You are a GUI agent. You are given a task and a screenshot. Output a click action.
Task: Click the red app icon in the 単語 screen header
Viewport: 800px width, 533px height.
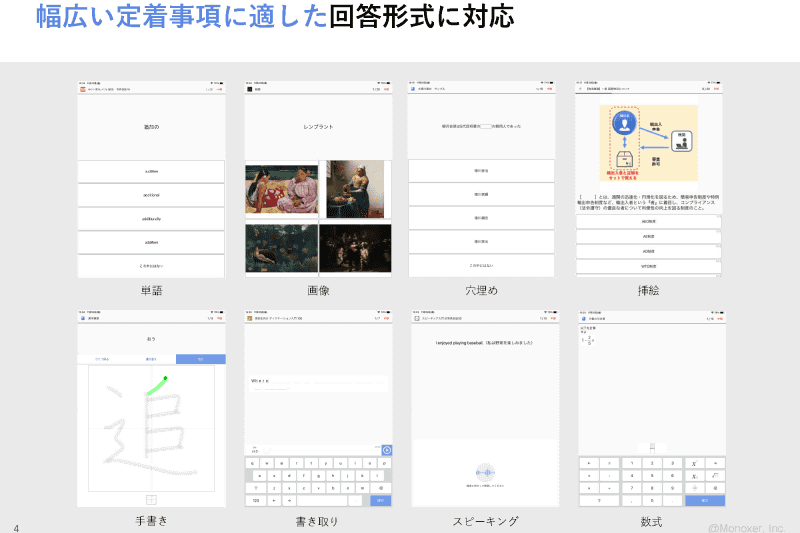[x=82, y=89]
